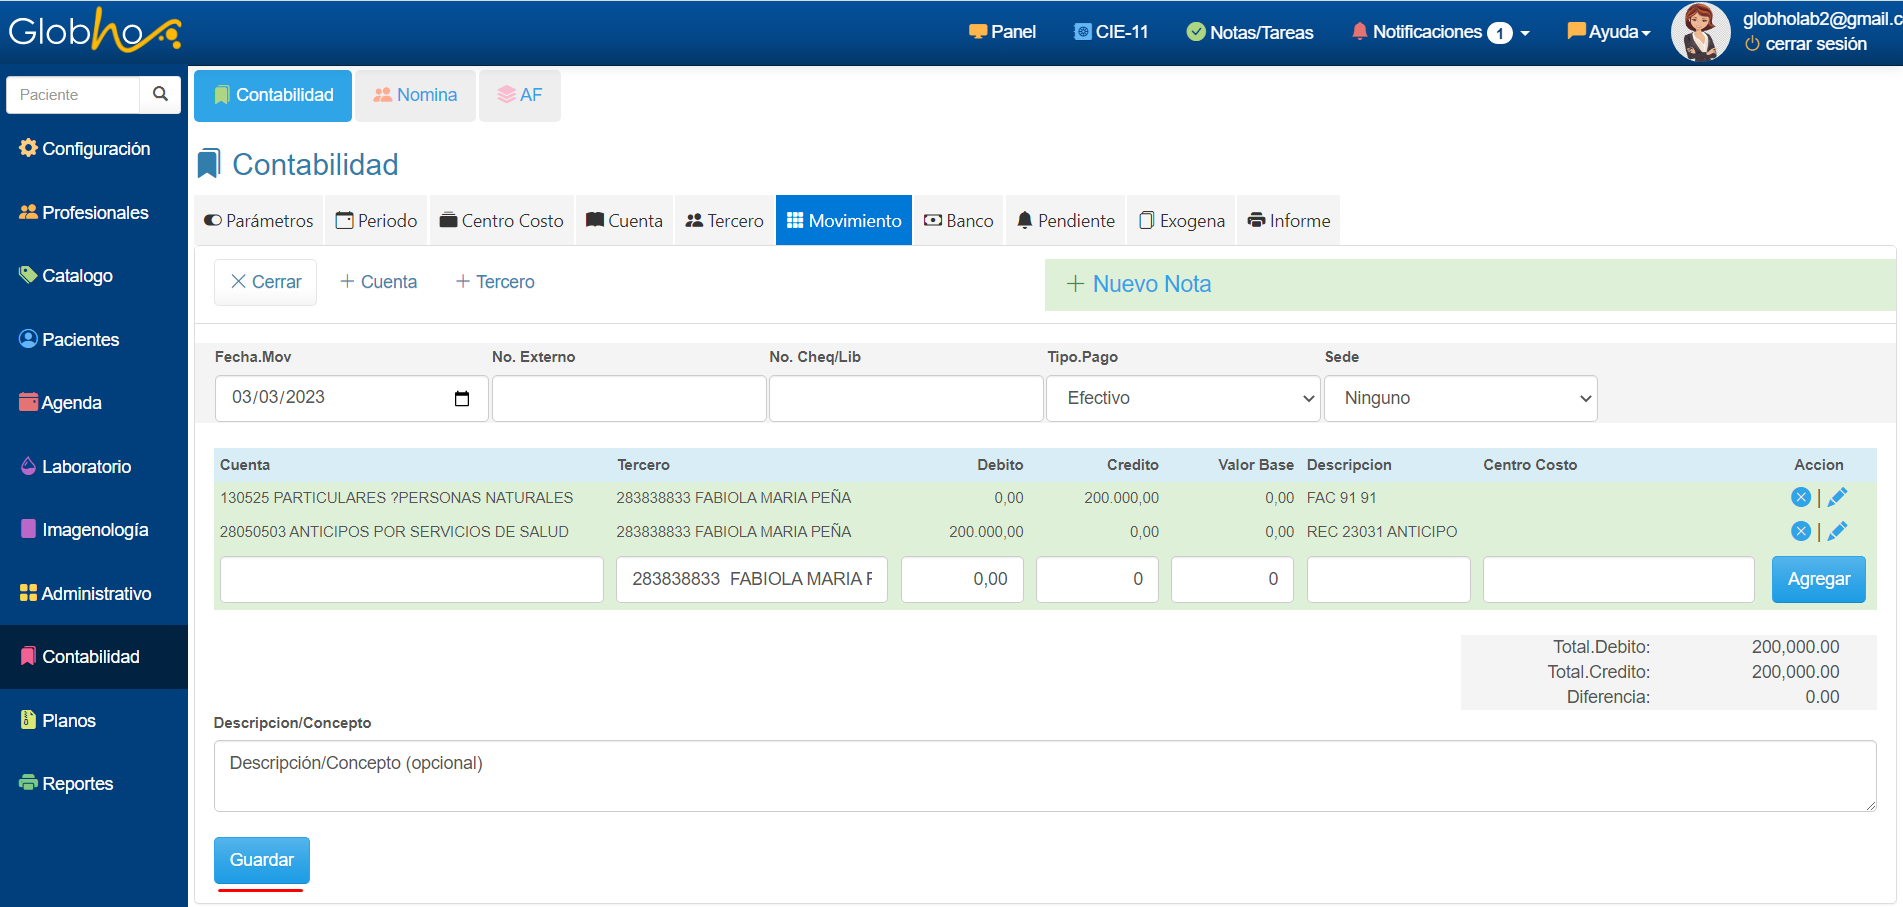Open Laboratorio in the sidebar
This screenshot has height=907, width=1903.
(x=86, y=467)
